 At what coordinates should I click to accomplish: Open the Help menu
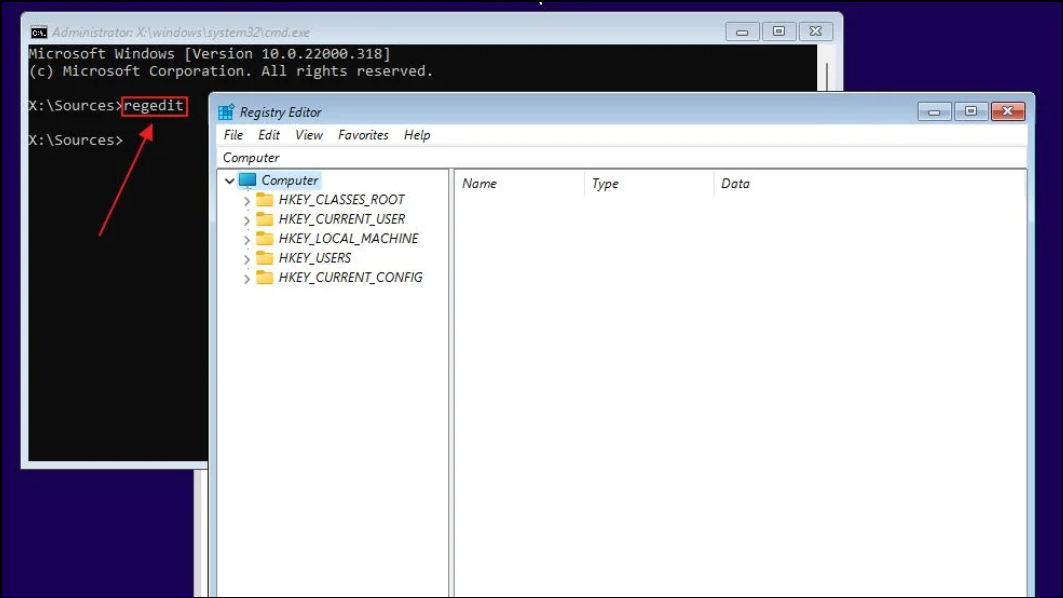tap(417, 135)
